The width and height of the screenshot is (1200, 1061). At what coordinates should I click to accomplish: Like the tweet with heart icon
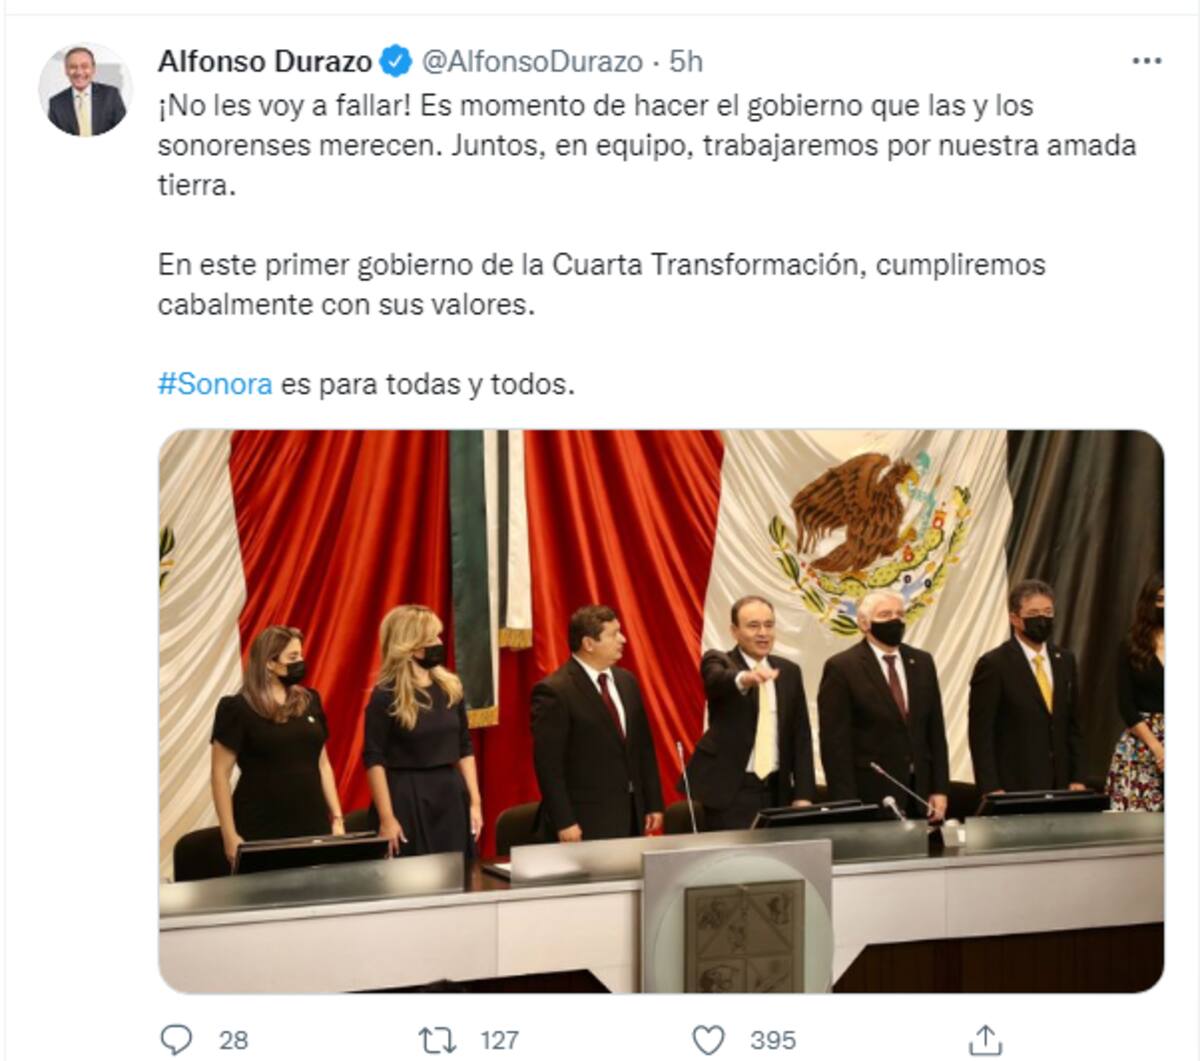point(708,1040)
